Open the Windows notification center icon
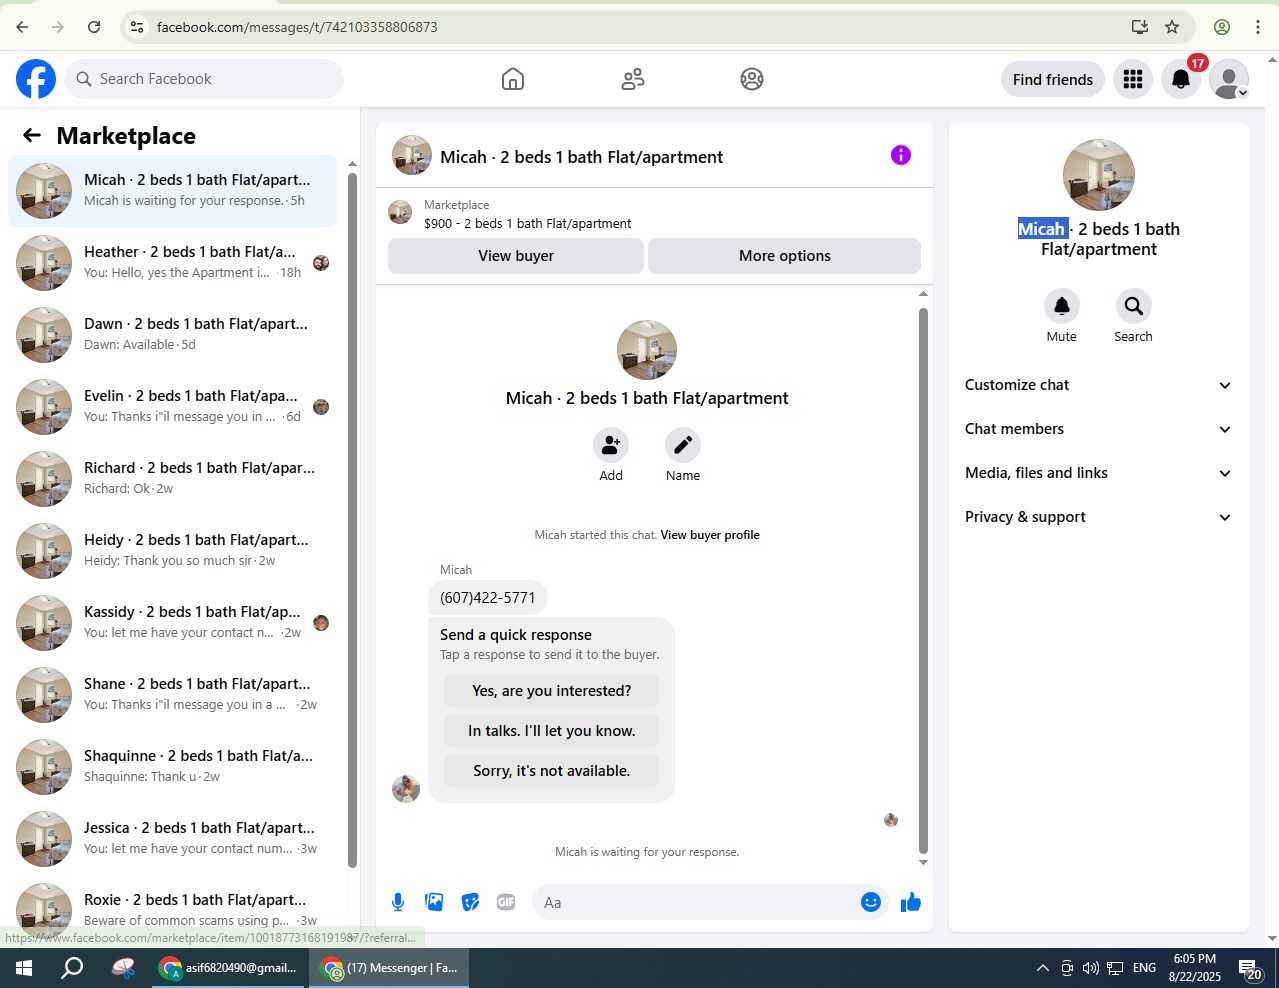 click(x=1251, y=968)
